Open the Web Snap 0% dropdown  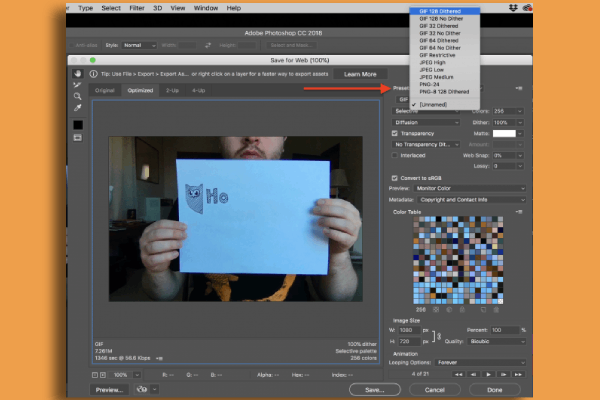tap(508, 155)
